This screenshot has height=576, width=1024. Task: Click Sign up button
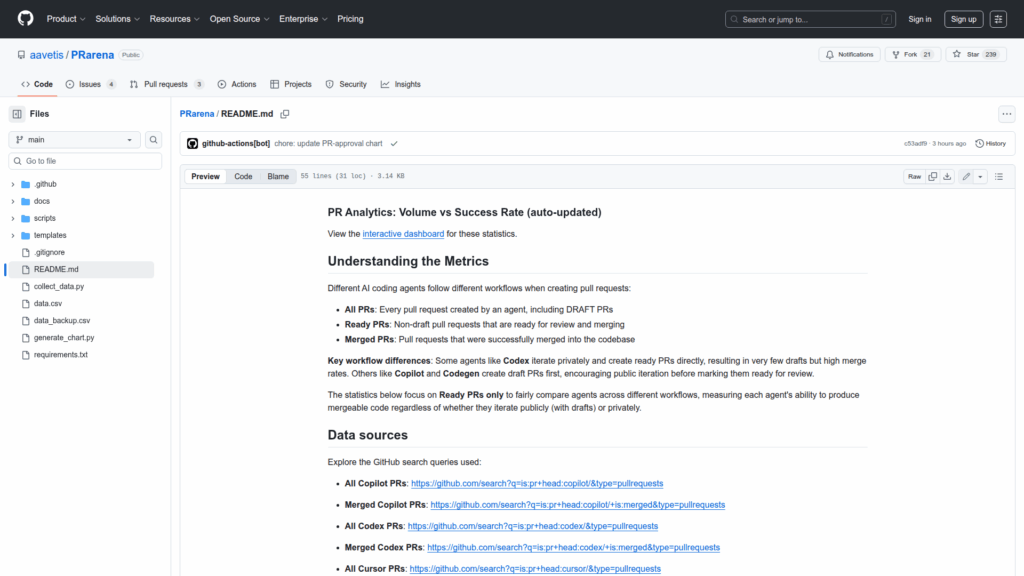[x=963, y=19]
